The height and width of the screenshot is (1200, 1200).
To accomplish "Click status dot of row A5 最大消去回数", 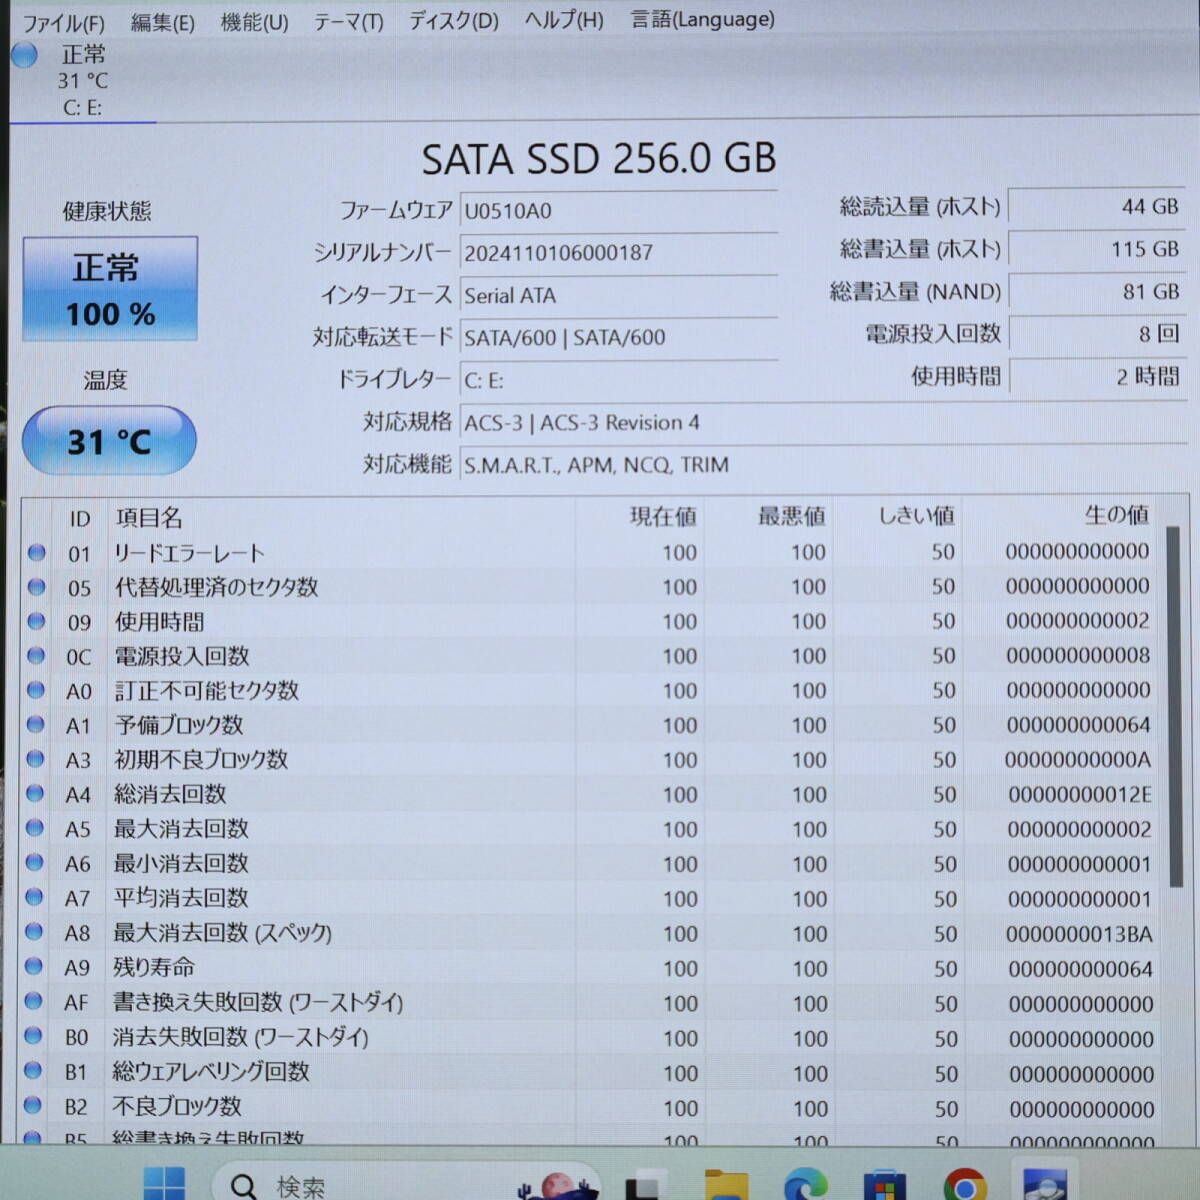I will point(35,828).
